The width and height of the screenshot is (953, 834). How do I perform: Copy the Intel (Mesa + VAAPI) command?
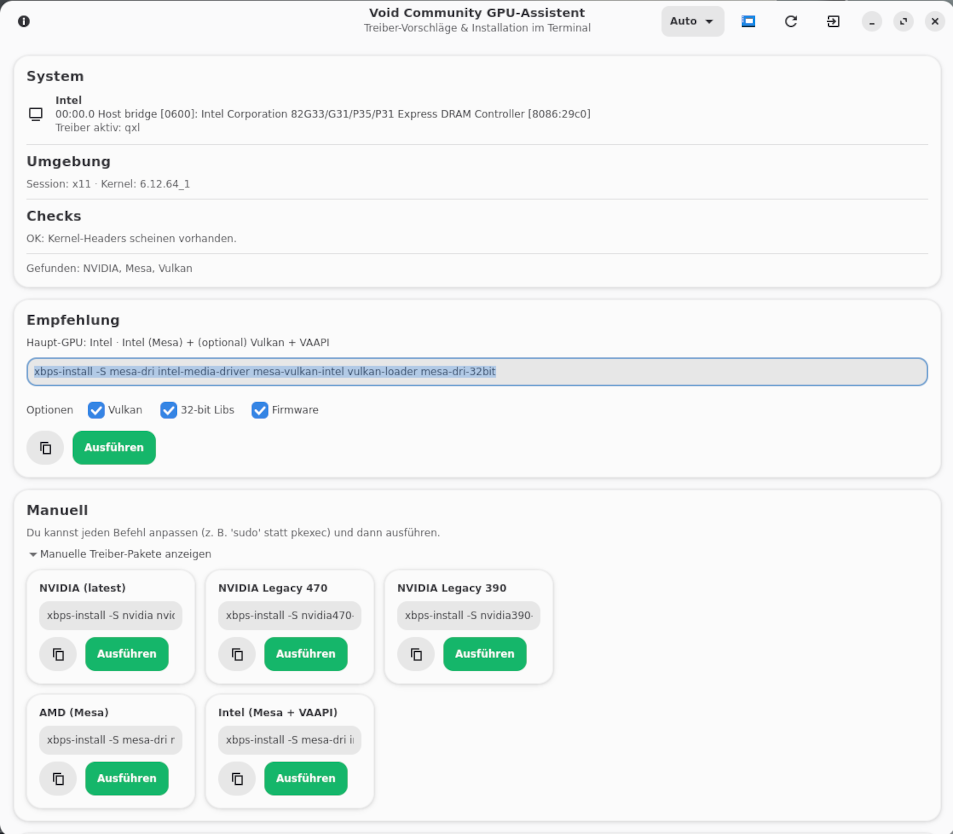[237, 779]
